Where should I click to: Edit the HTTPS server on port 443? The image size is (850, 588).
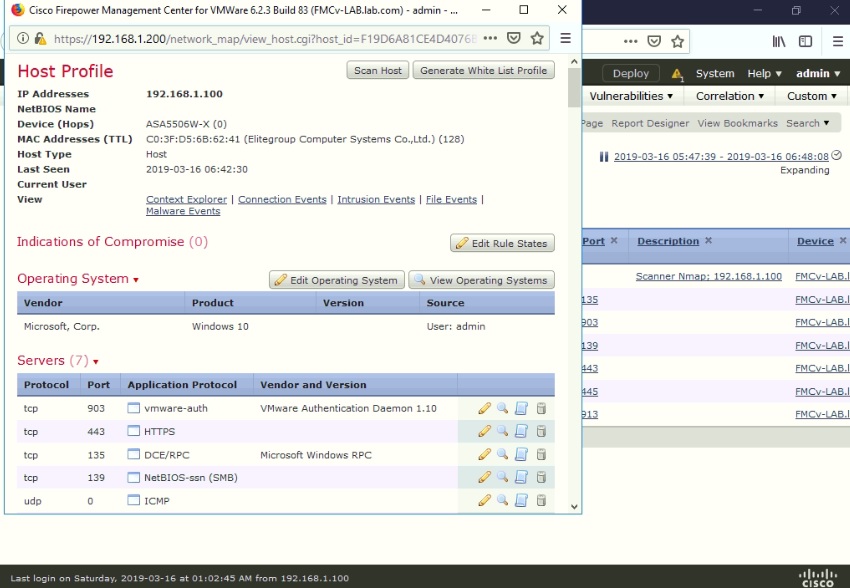pos(484,431)
